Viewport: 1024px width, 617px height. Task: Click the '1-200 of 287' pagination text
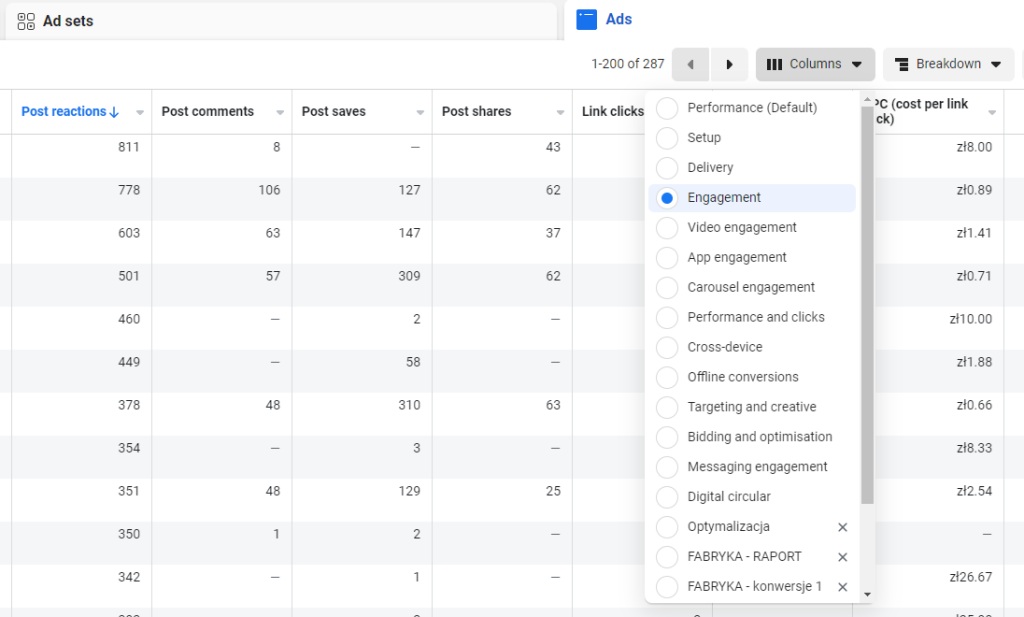click(628, 64)
